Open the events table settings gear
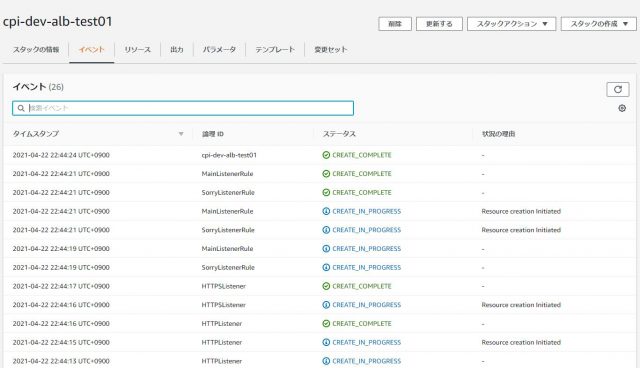Viewport: 640px width, 368px height. coord(622,108)
